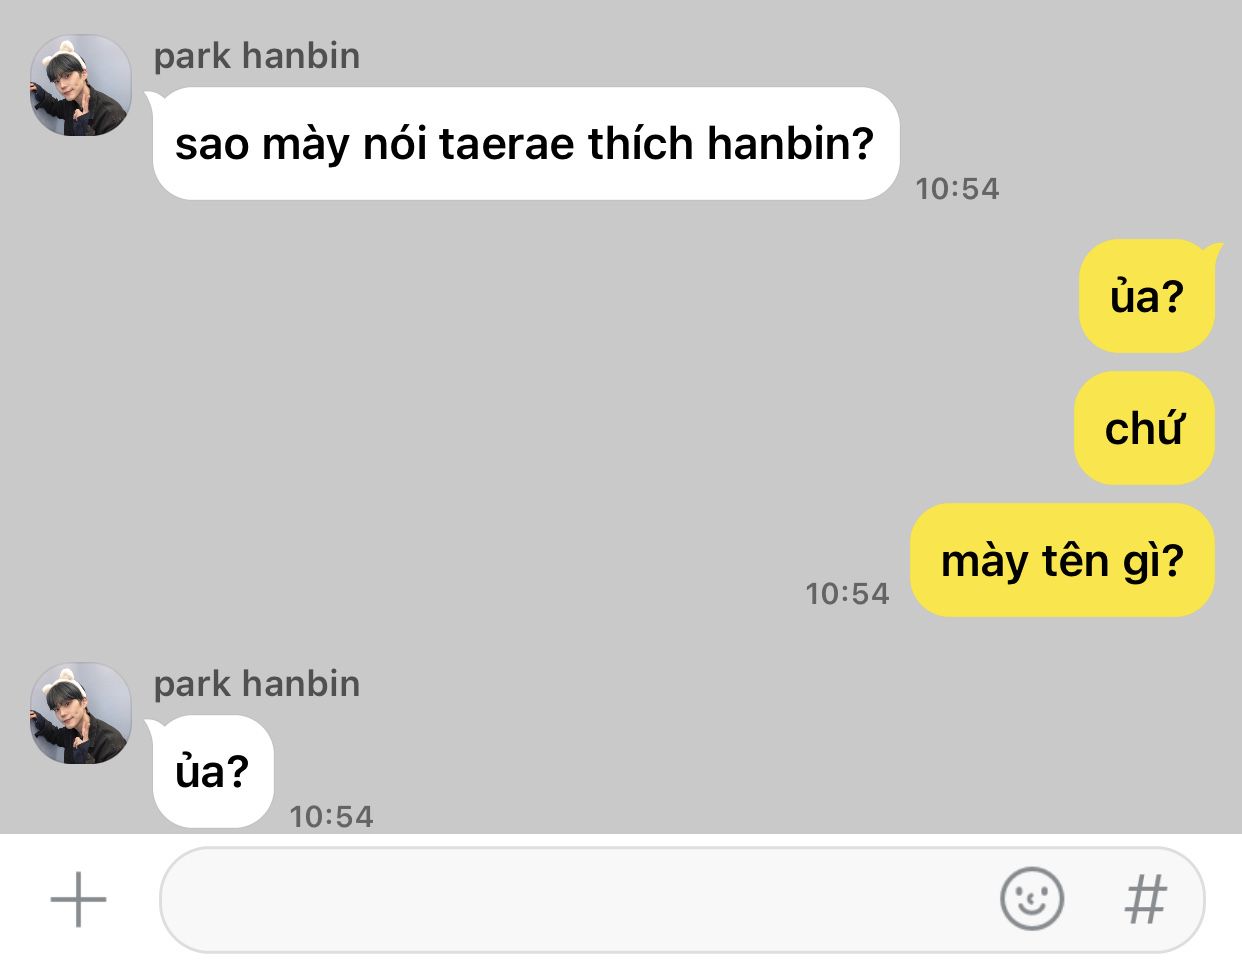The width and height of the screenshot is (1242, 966).
Task: Tap the lower park hanbin sender name
Action: pyautogui.click(x=257, y=684)
